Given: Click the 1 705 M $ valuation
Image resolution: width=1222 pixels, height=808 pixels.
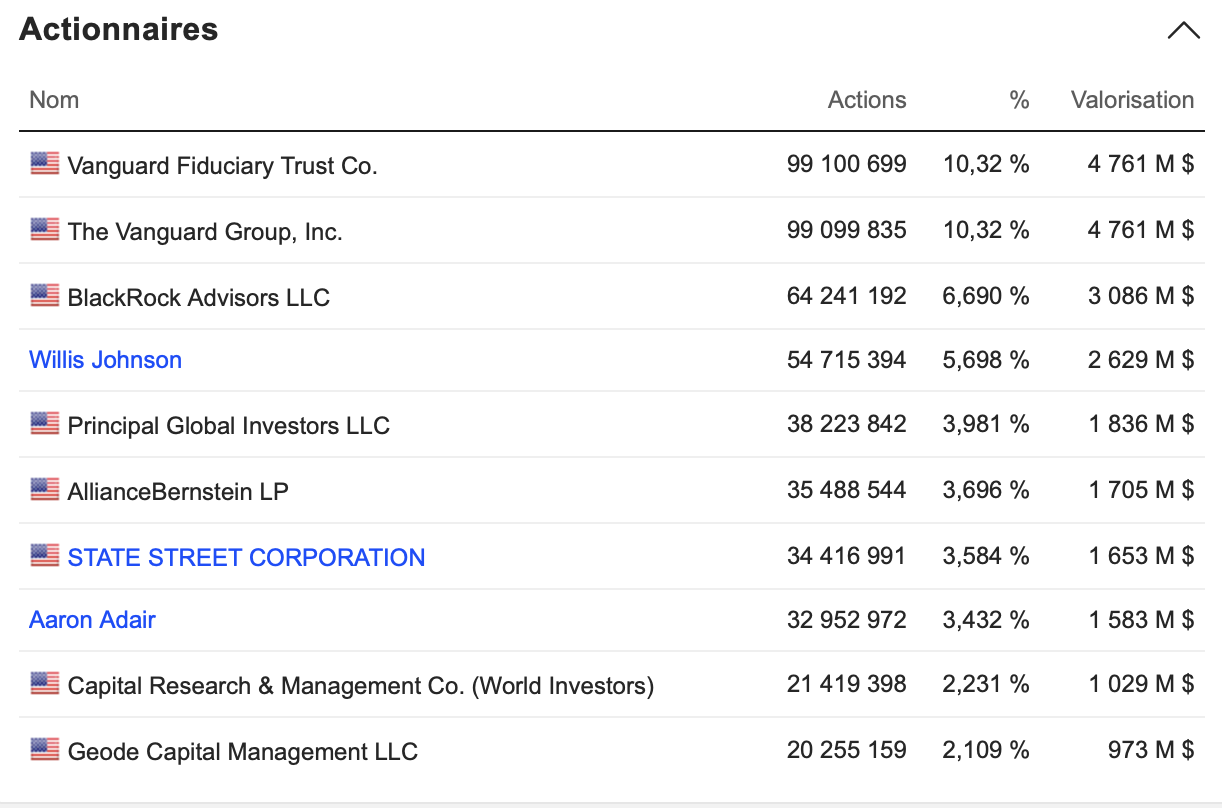Looking at the screenshot, I should 1141,490.
